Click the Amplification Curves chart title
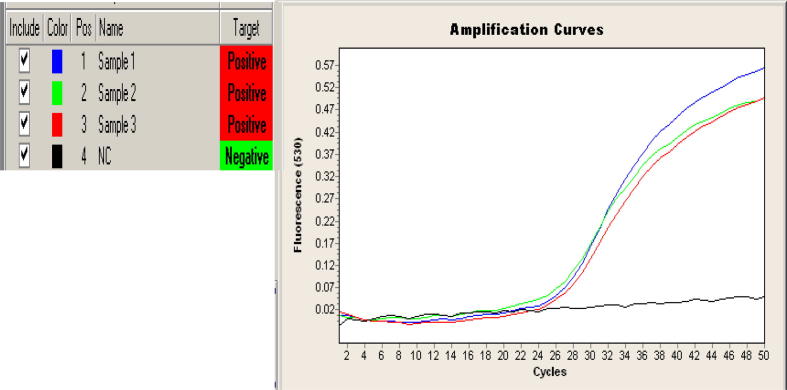The width and height of the screenshot is (787, 390). (527, 30)
